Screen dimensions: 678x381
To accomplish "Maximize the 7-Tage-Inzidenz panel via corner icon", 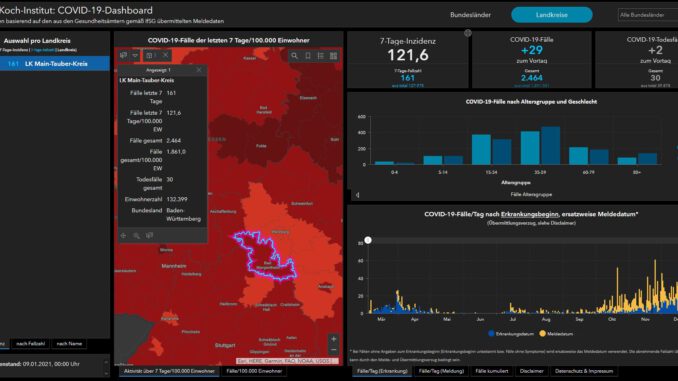I will (x=468, y=33).
